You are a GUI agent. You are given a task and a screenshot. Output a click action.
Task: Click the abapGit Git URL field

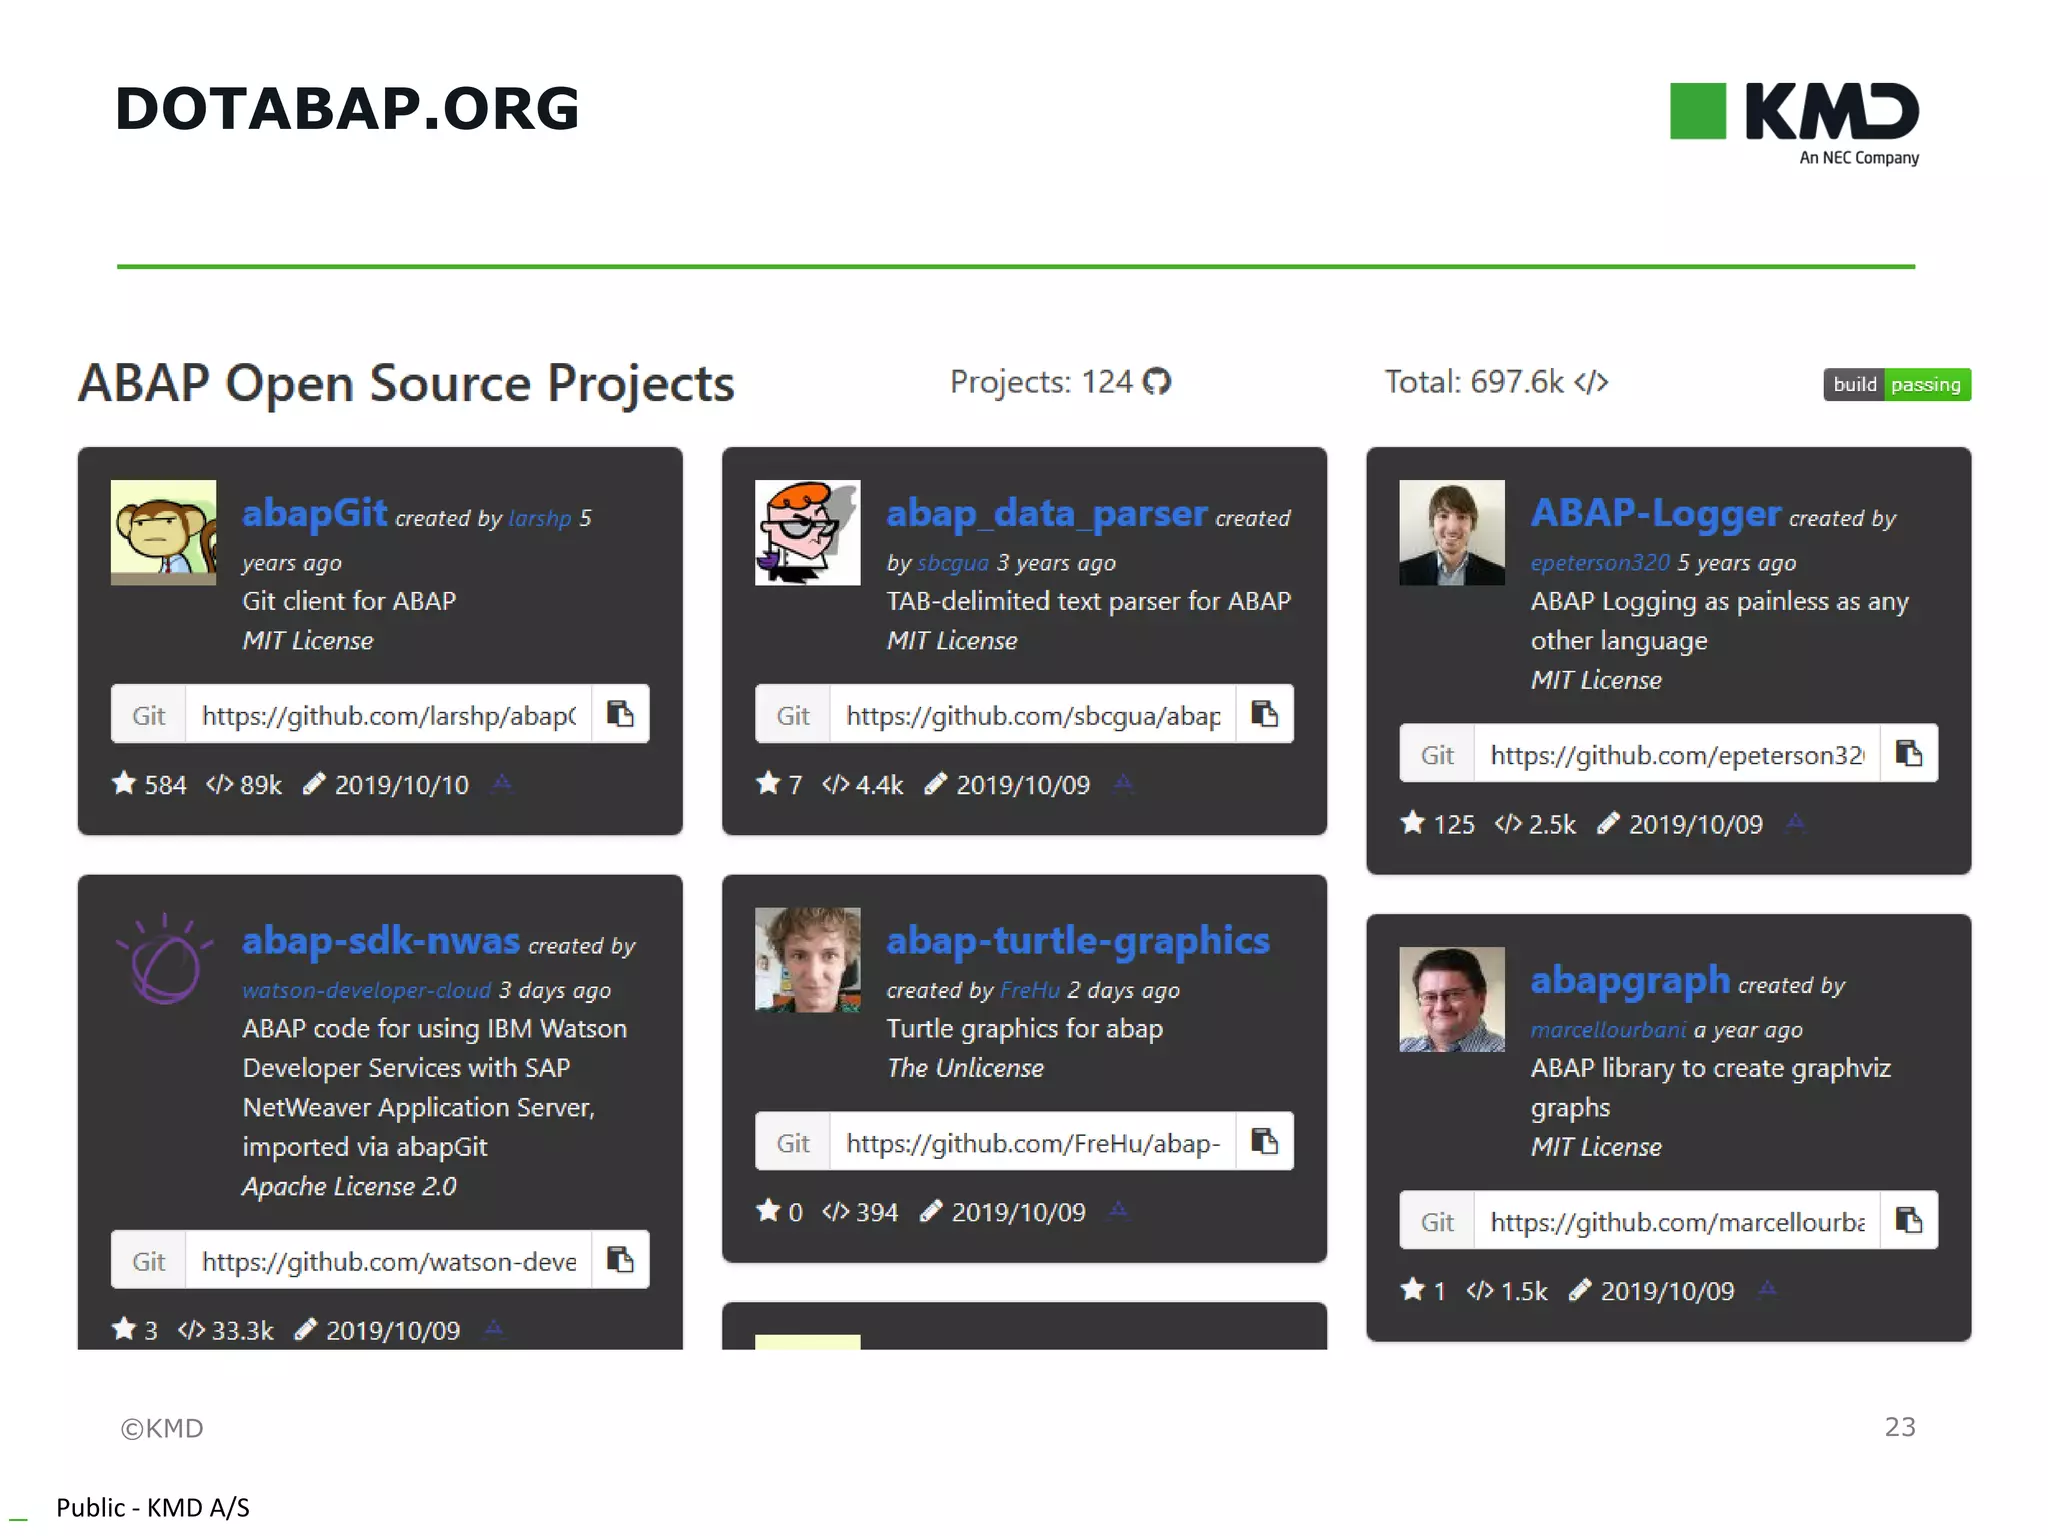coord(388,714)
